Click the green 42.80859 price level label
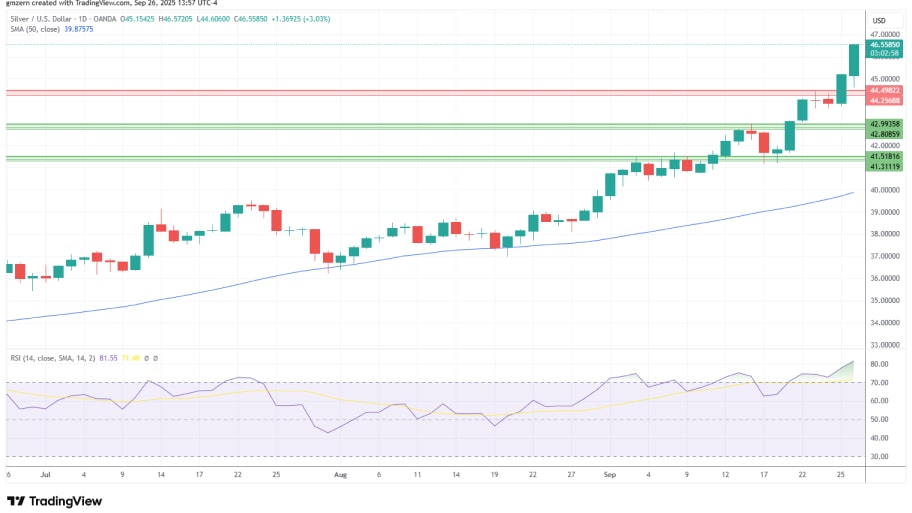The width and height of the screenshot is (912, 513). coord(885,133)
